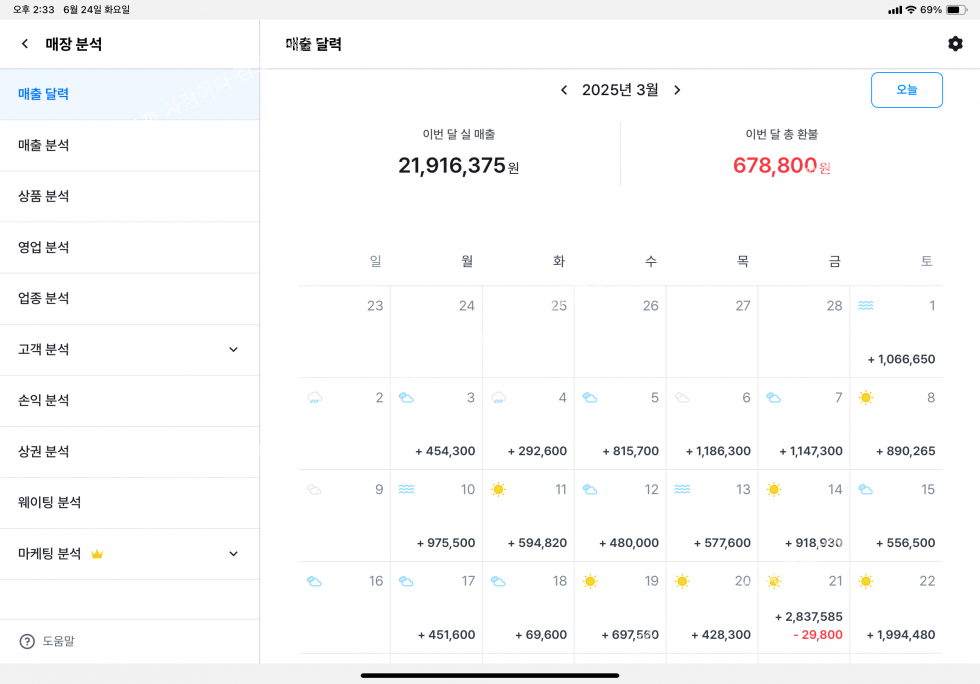Expand the 고객 분석 submenu
Screen dimensions: 980x684
233,350
